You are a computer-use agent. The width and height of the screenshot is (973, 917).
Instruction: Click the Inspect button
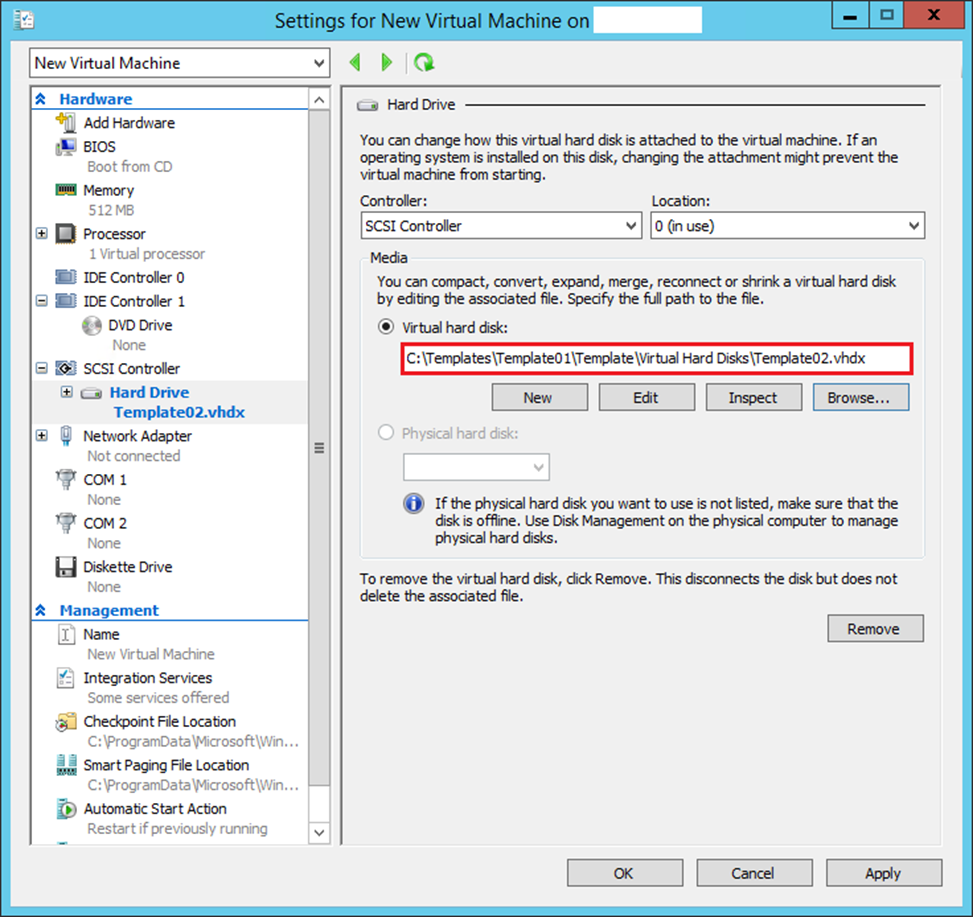pyautogui.click(x=753, y=397)
